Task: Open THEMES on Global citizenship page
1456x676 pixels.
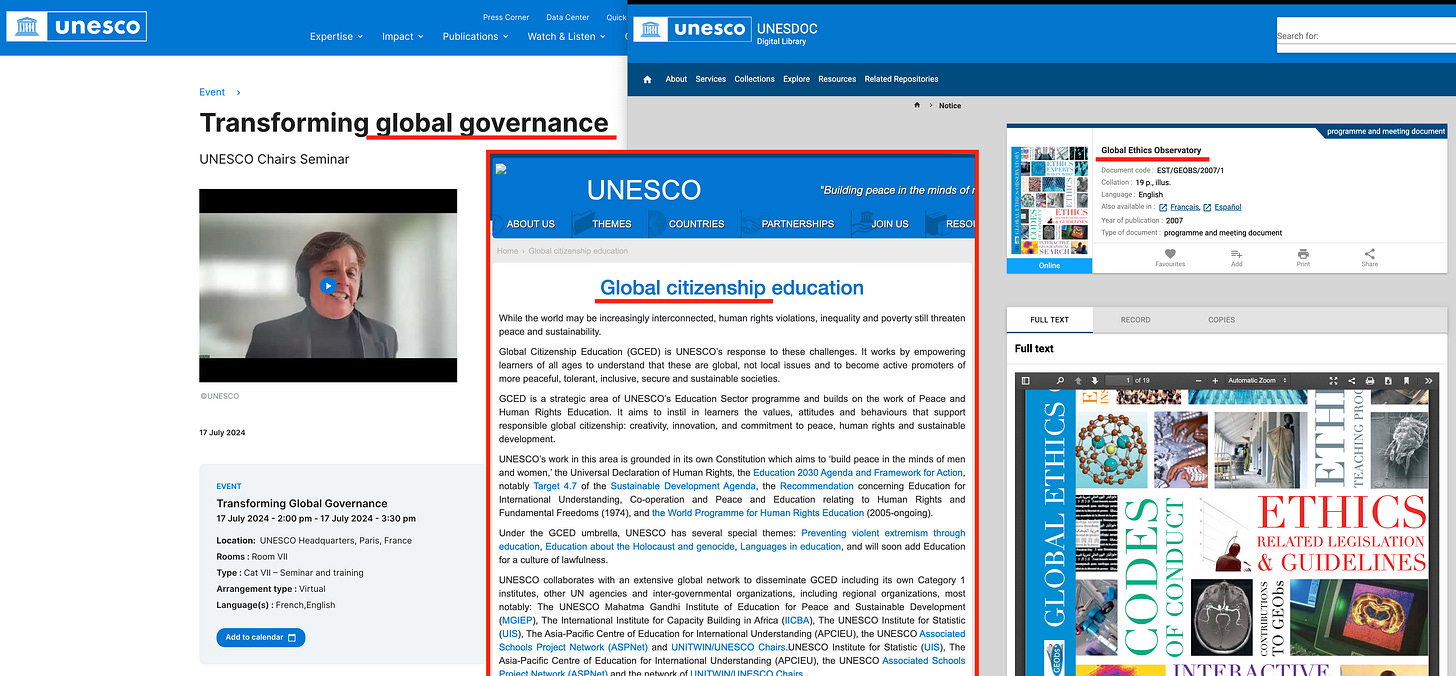Action: (611, 224)
